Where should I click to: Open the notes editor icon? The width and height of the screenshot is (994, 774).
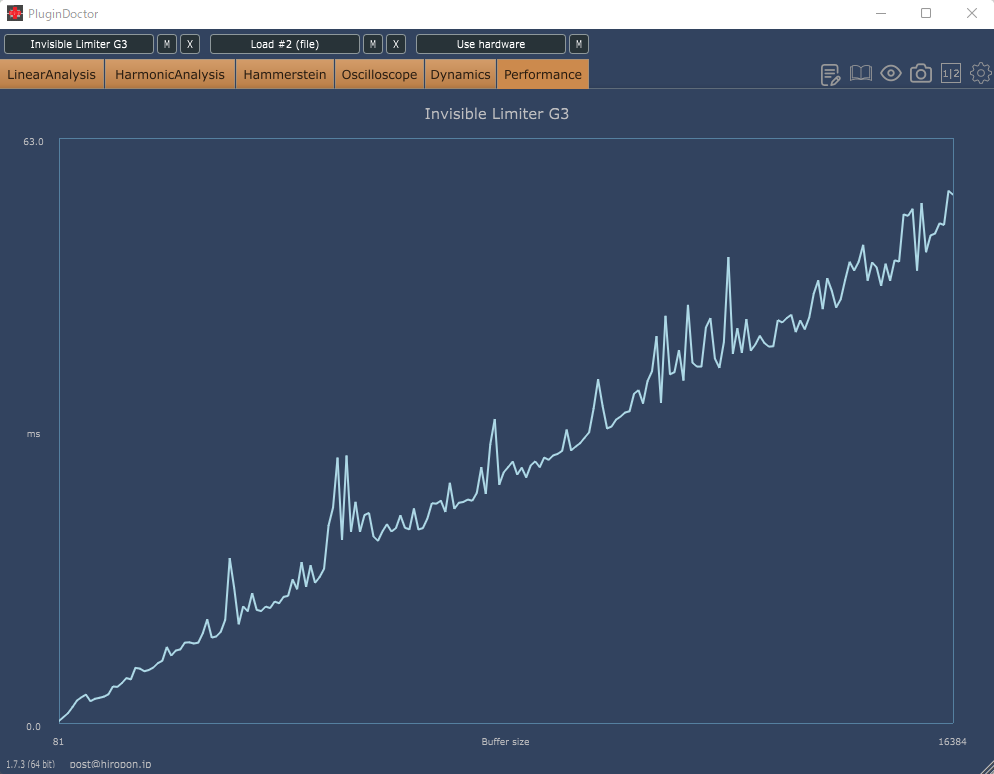tap(830, 75)
